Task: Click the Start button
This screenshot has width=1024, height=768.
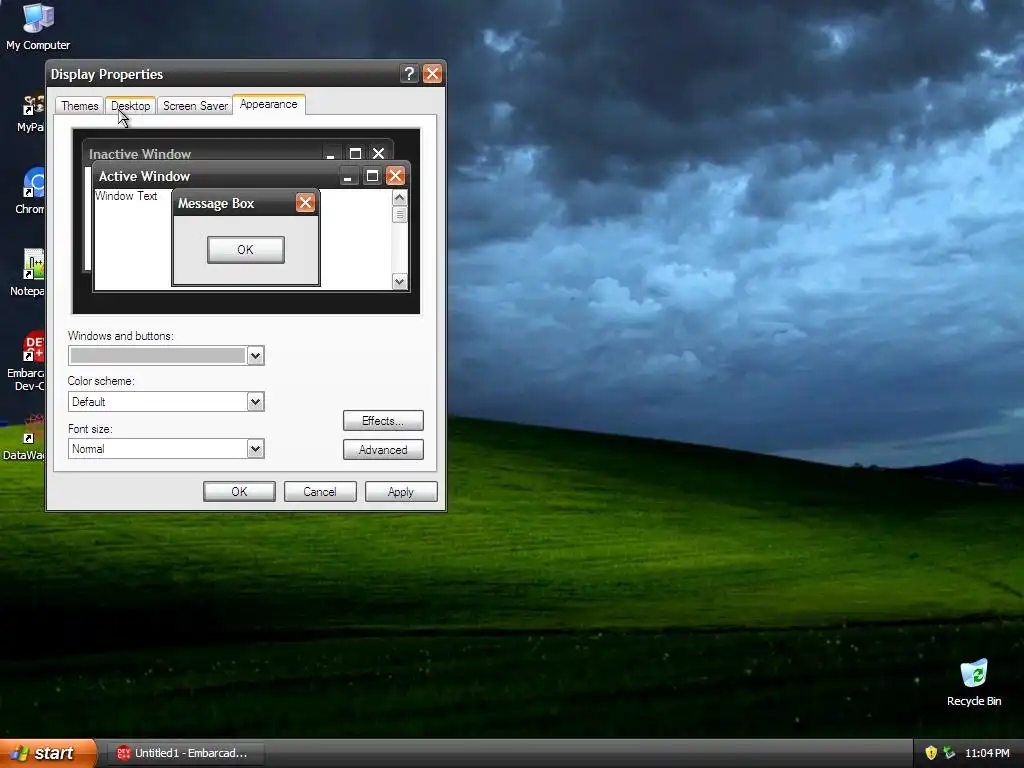Action: (x=48, y=753)
